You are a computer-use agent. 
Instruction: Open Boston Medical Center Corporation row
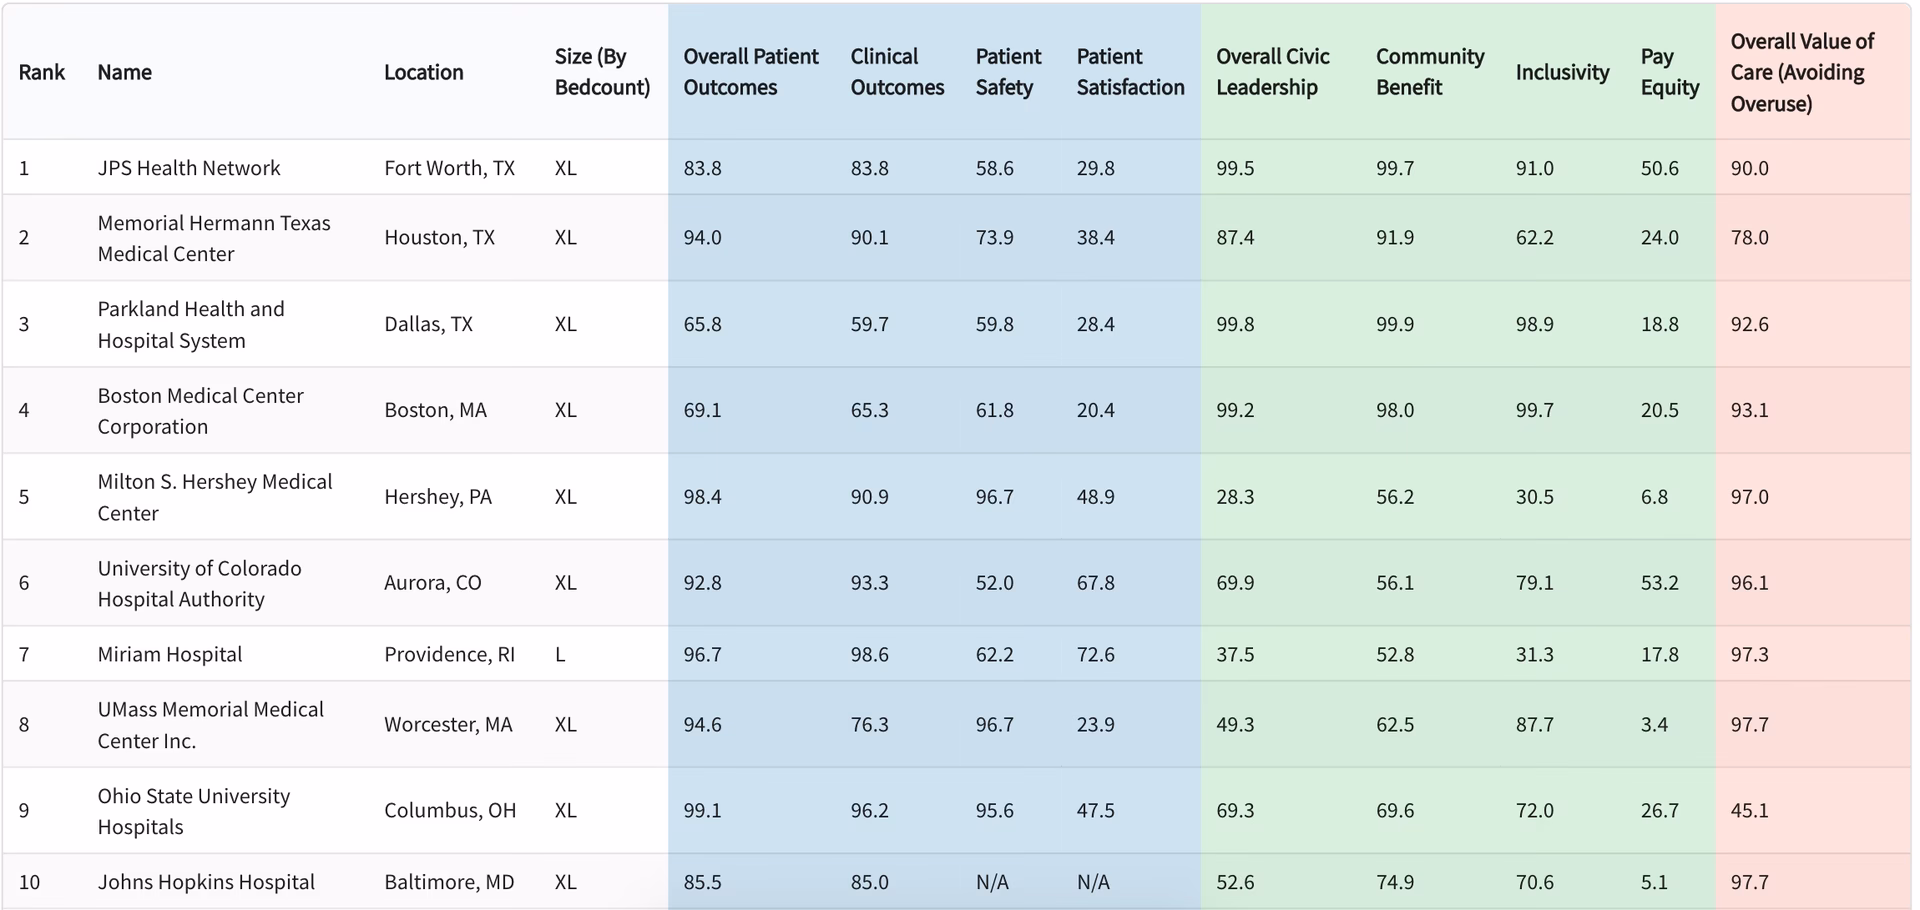tap(200, 410)
